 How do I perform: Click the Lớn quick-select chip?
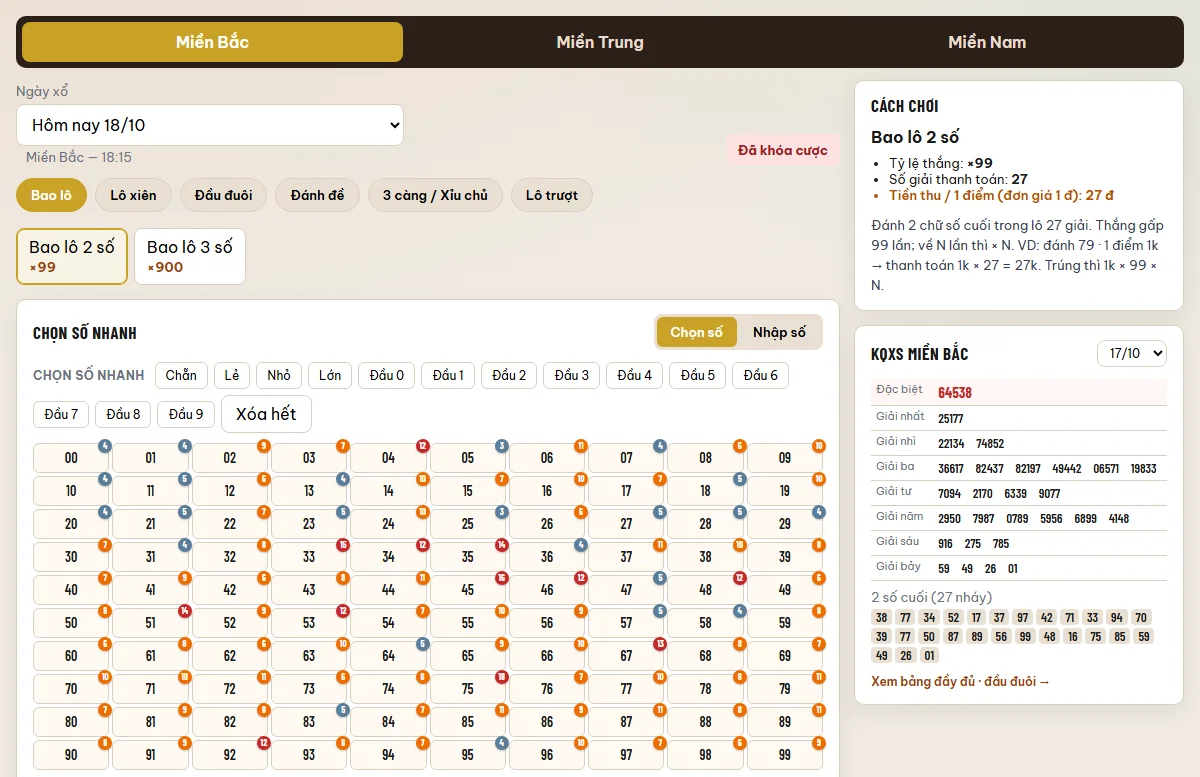tap(330, 375)
